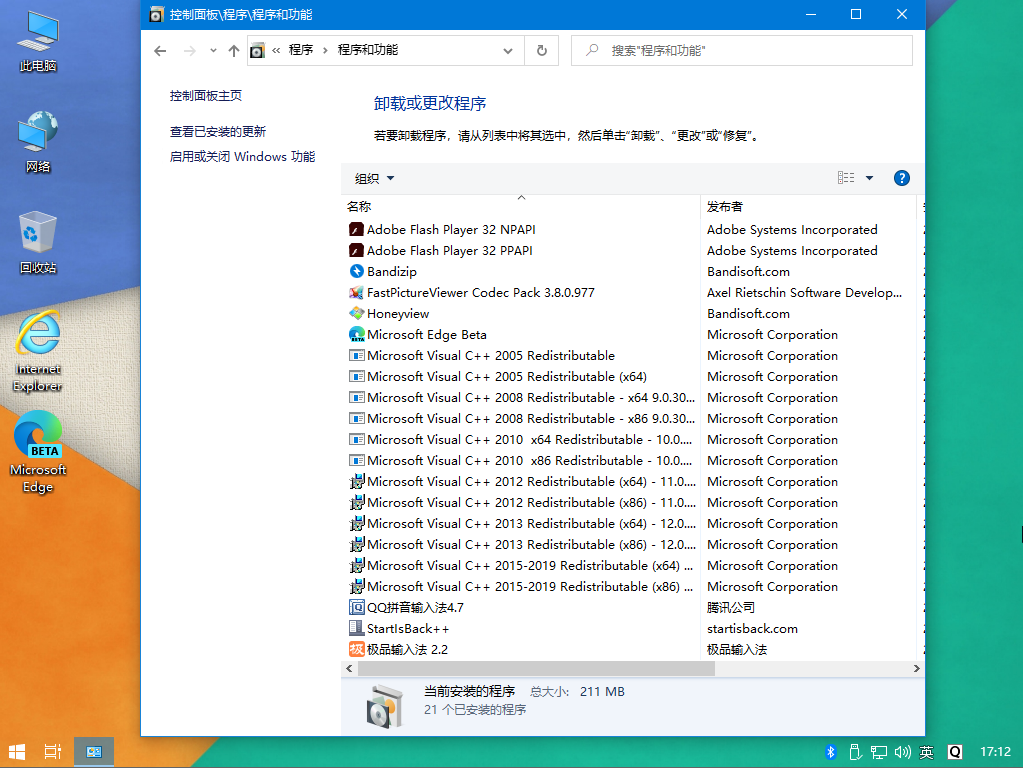Click the Visual C++ 2012 Redistributable (x64) icon
Screen dimensions: 1023x768
point(356,482)
